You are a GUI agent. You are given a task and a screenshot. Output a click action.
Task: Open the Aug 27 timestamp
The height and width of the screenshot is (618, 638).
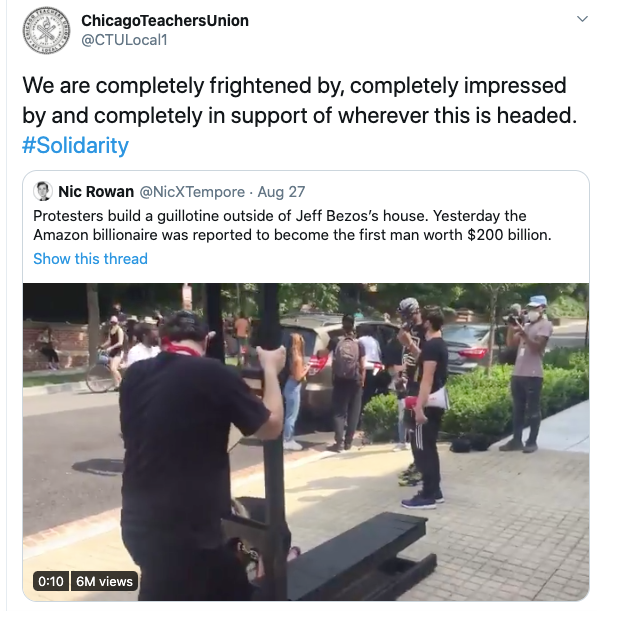point(281,192)
